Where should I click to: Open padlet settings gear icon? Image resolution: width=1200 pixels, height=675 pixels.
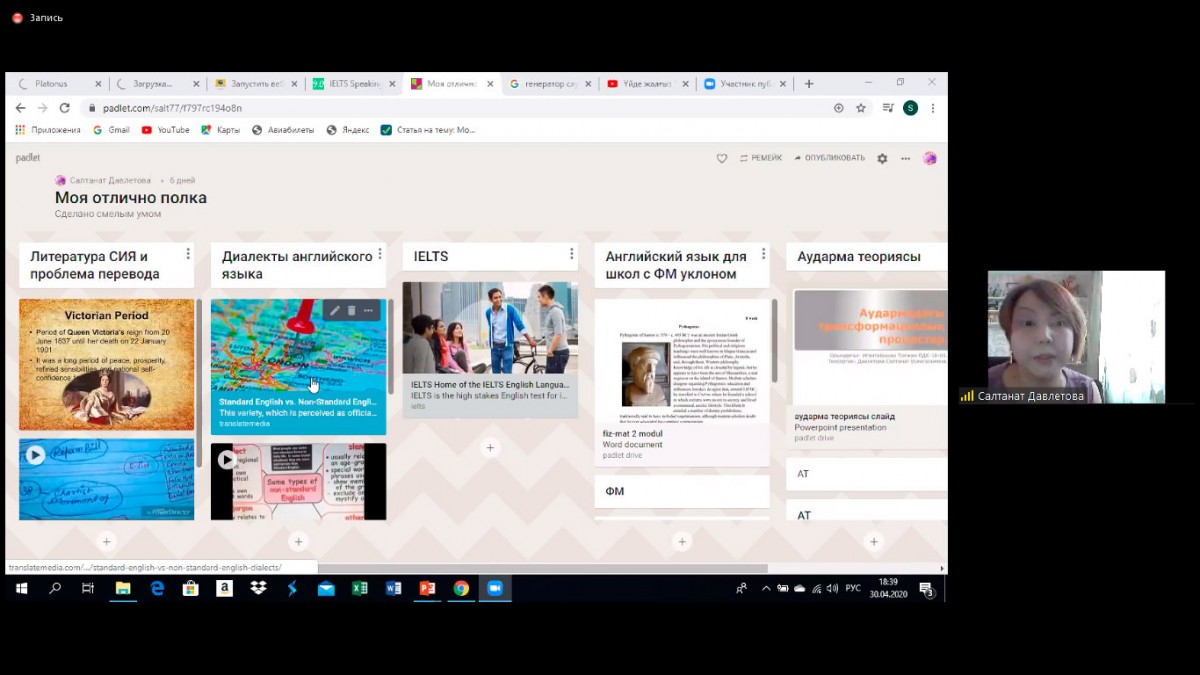[x=882, y=158]
